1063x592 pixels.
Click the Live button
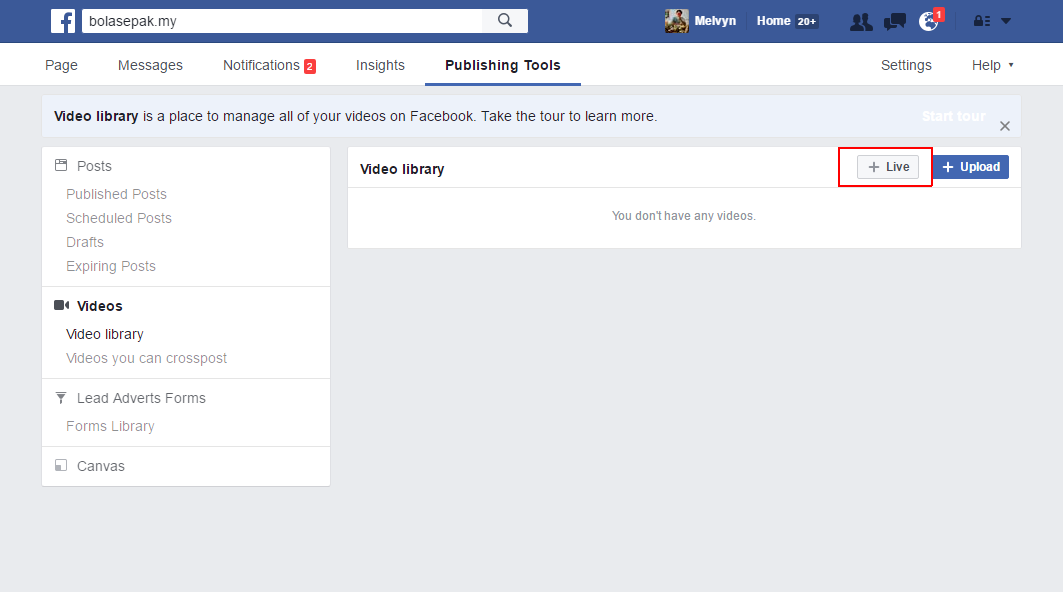point(888,167)
